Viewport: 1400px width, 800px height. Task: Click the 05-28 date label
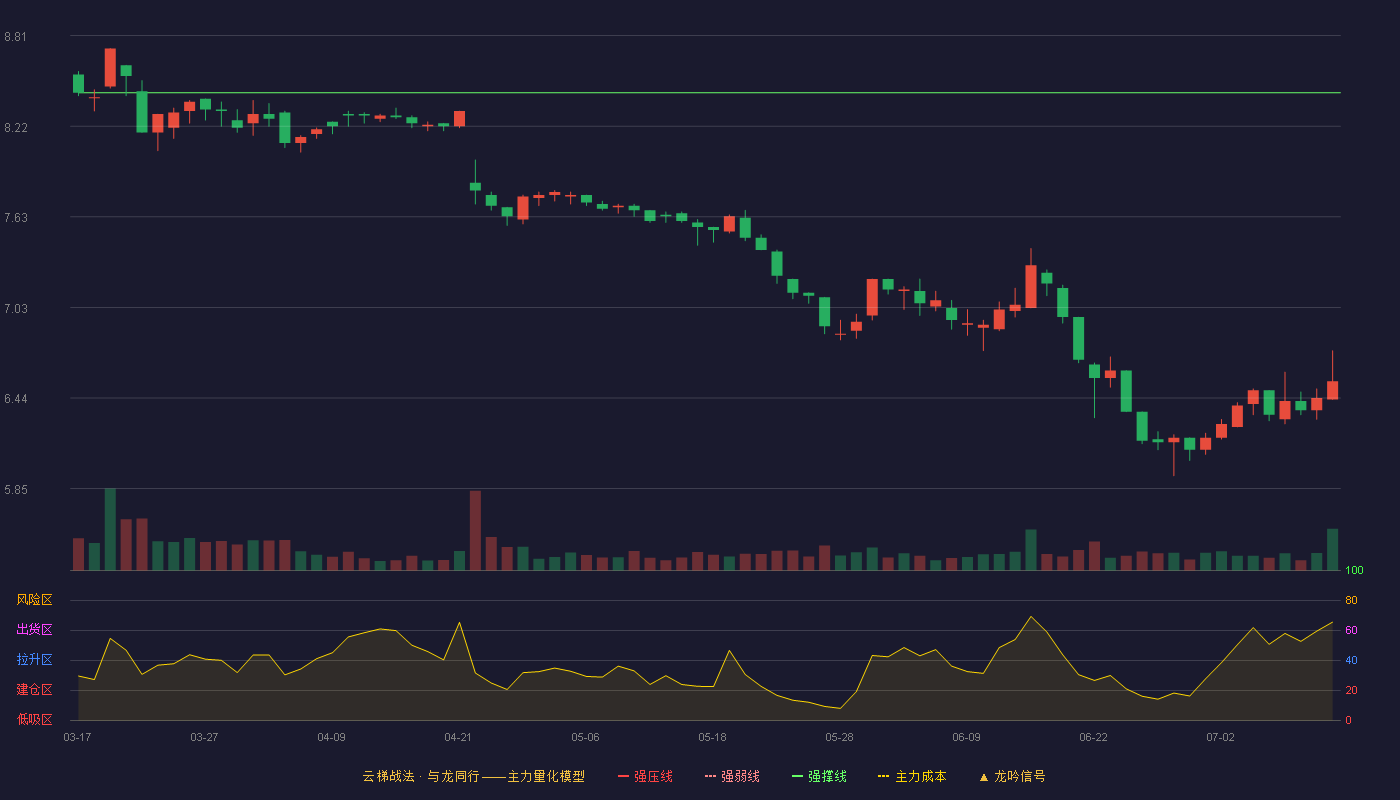tap(839, 737)
